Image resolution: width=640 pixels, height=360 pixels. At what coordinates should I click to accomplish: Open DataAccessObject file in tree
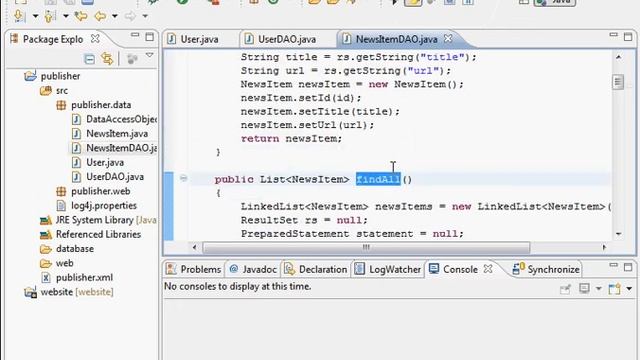121,119
